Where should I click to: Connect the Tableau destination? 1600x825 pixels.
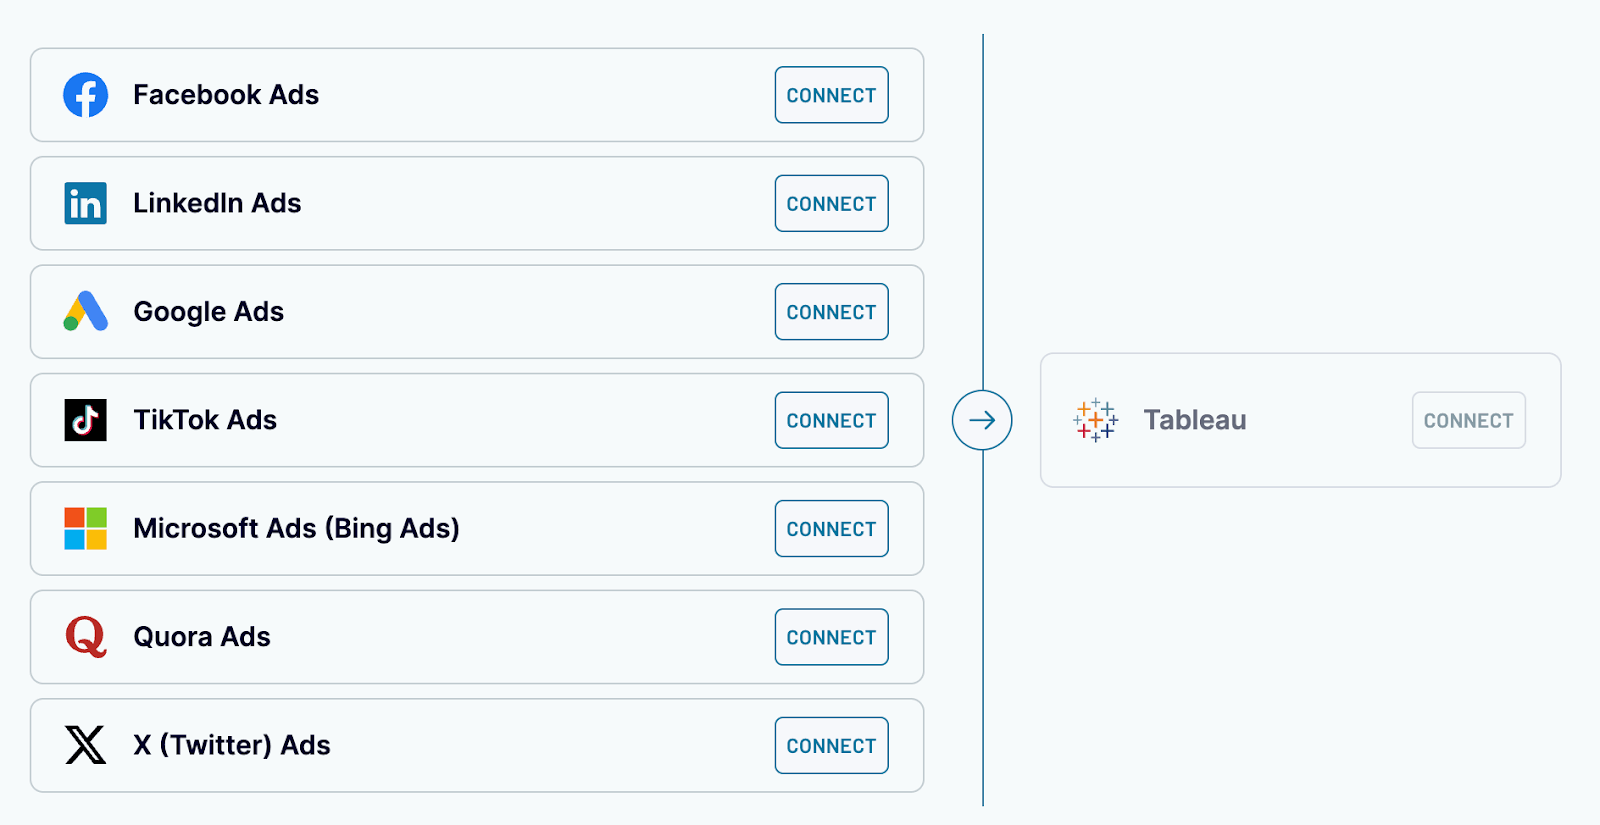(x=1468, y=420)
